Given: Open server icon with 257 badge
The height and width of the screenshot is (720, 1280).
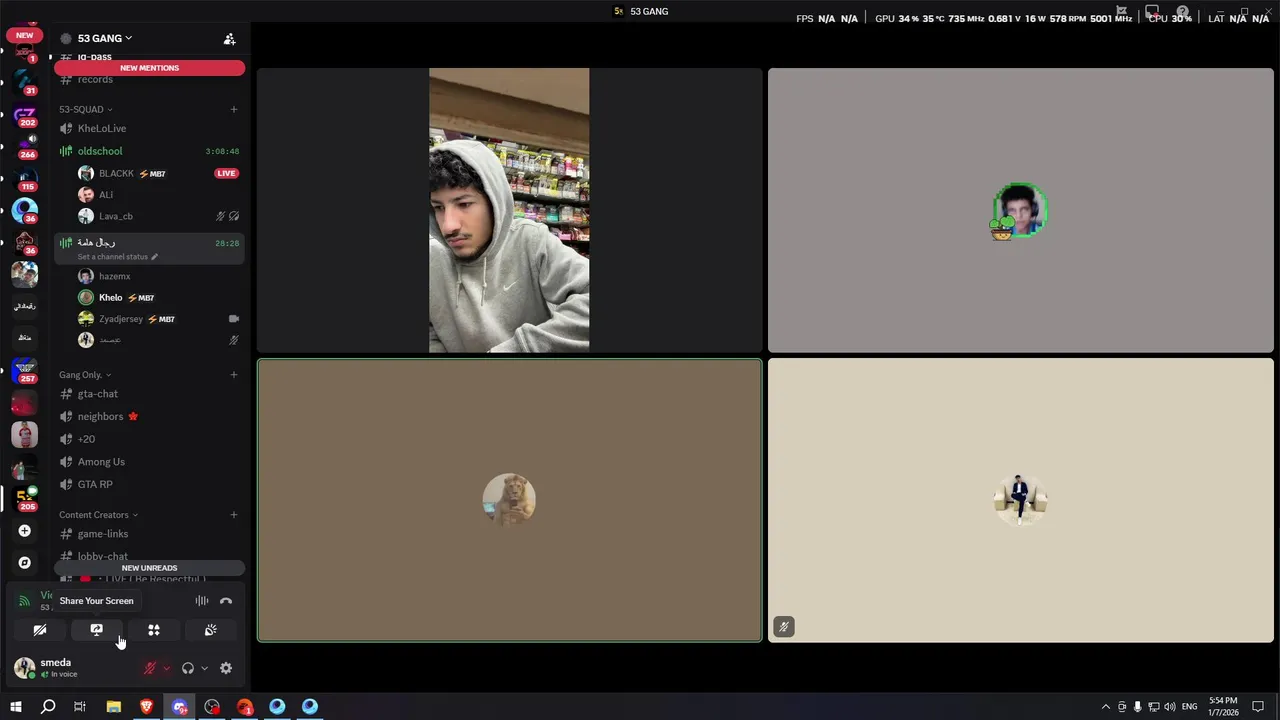Looking at the screenshot, I should pyautogui.click(x=25, y=370).
